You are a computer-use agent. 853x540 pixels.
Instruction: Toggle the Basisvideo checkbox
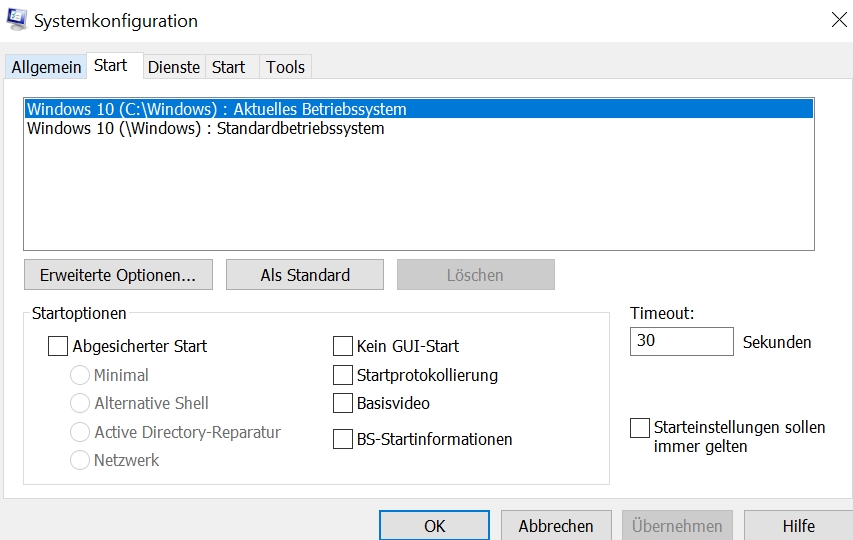click(343, 403)
